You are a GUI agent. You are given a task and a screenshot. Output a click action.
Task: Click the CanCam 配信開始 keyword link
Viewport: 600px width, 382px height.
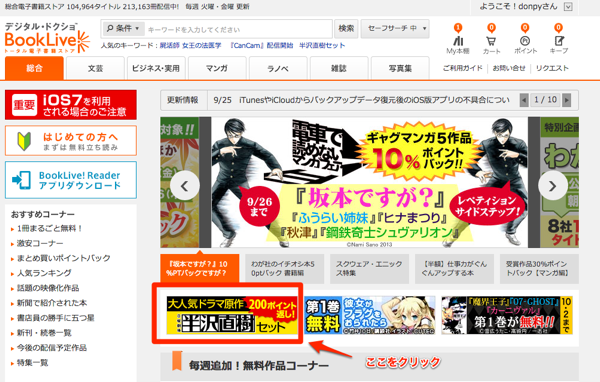click(261, 46)
